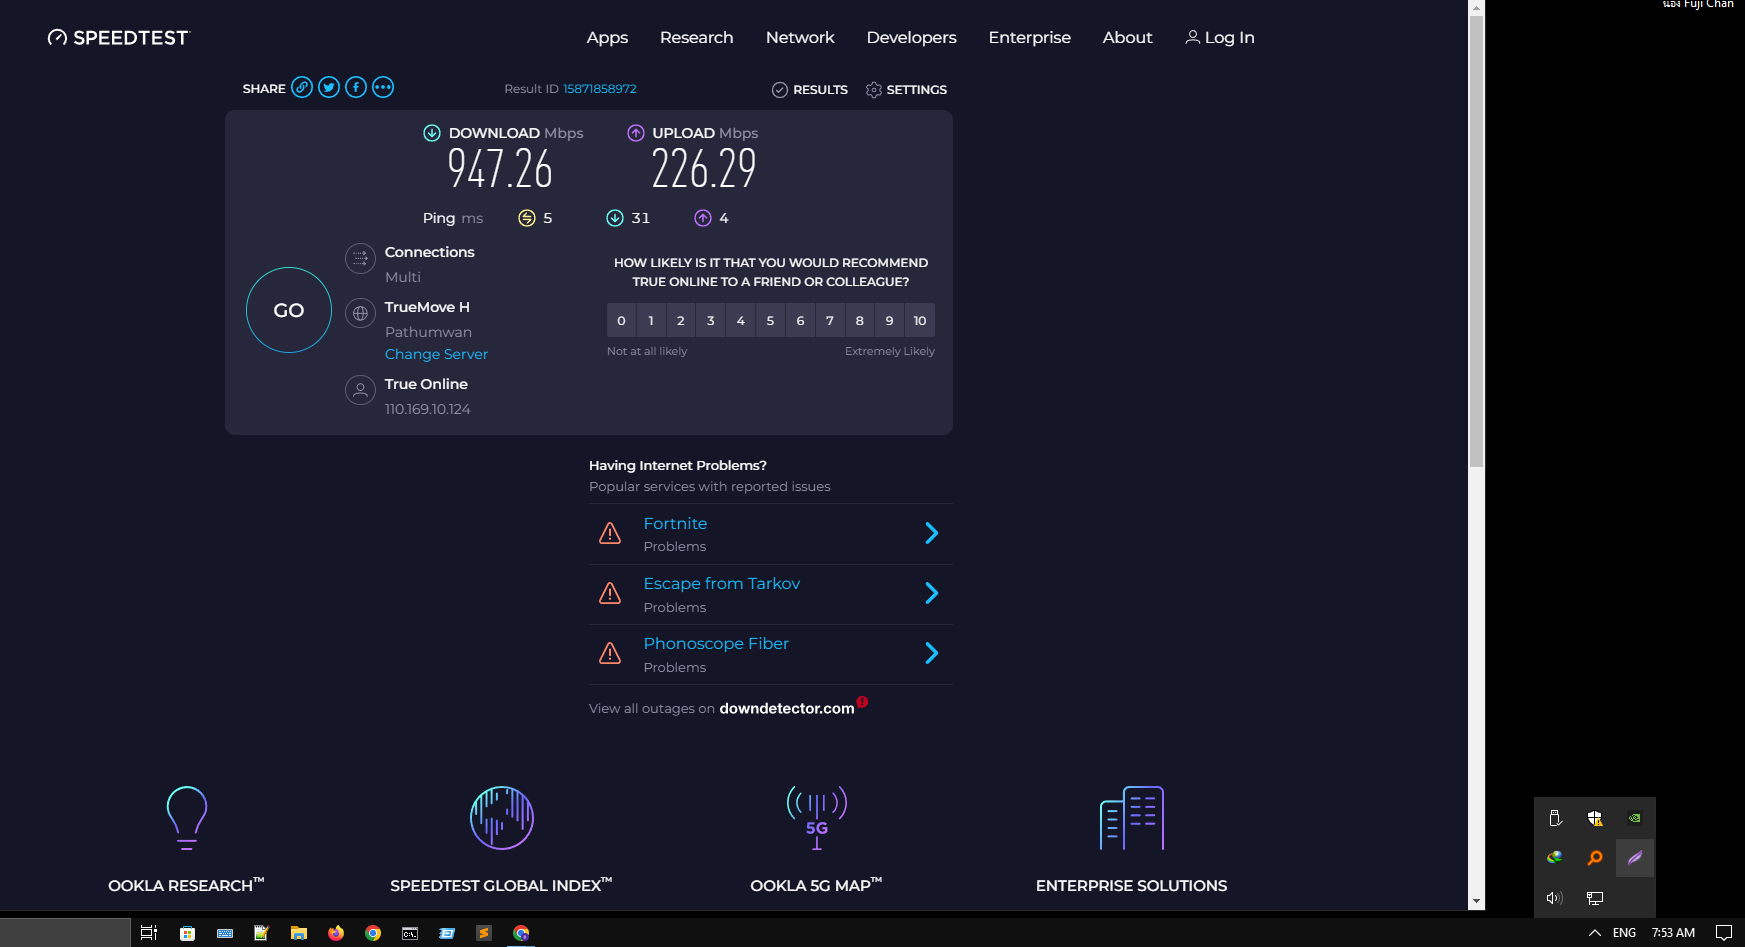Rate recommendation score 5

pyautogui.click(x=770, y=320)
